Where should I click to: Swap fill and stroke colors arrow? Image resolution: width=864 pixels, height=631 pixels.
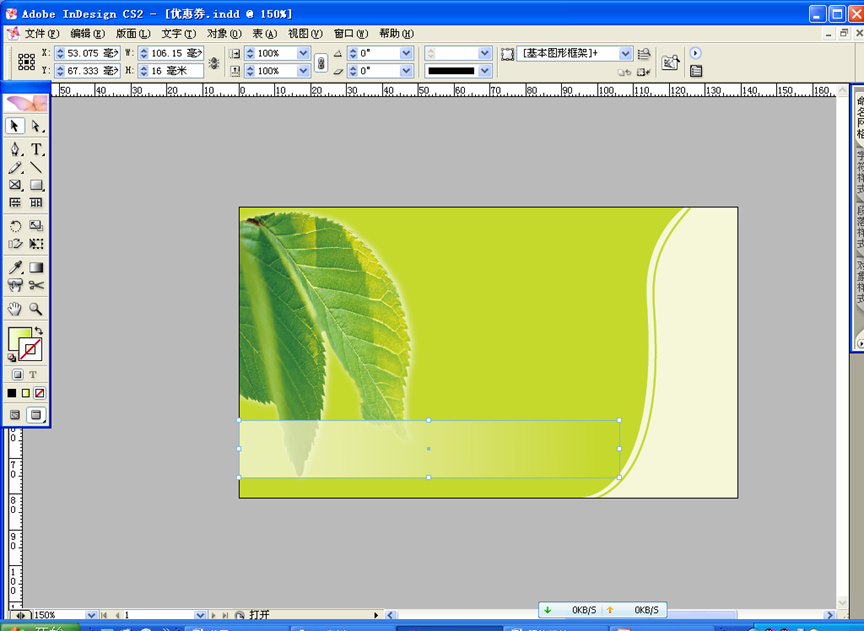39,330
